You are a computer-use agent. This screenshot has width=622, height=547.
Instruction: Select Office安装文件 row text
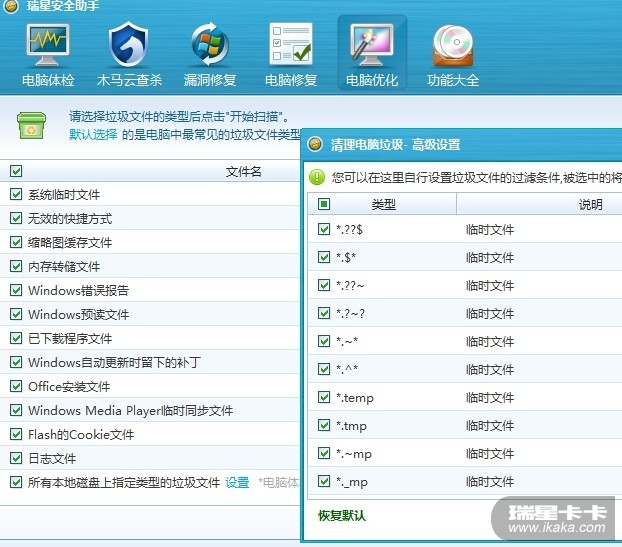[69, 386]
